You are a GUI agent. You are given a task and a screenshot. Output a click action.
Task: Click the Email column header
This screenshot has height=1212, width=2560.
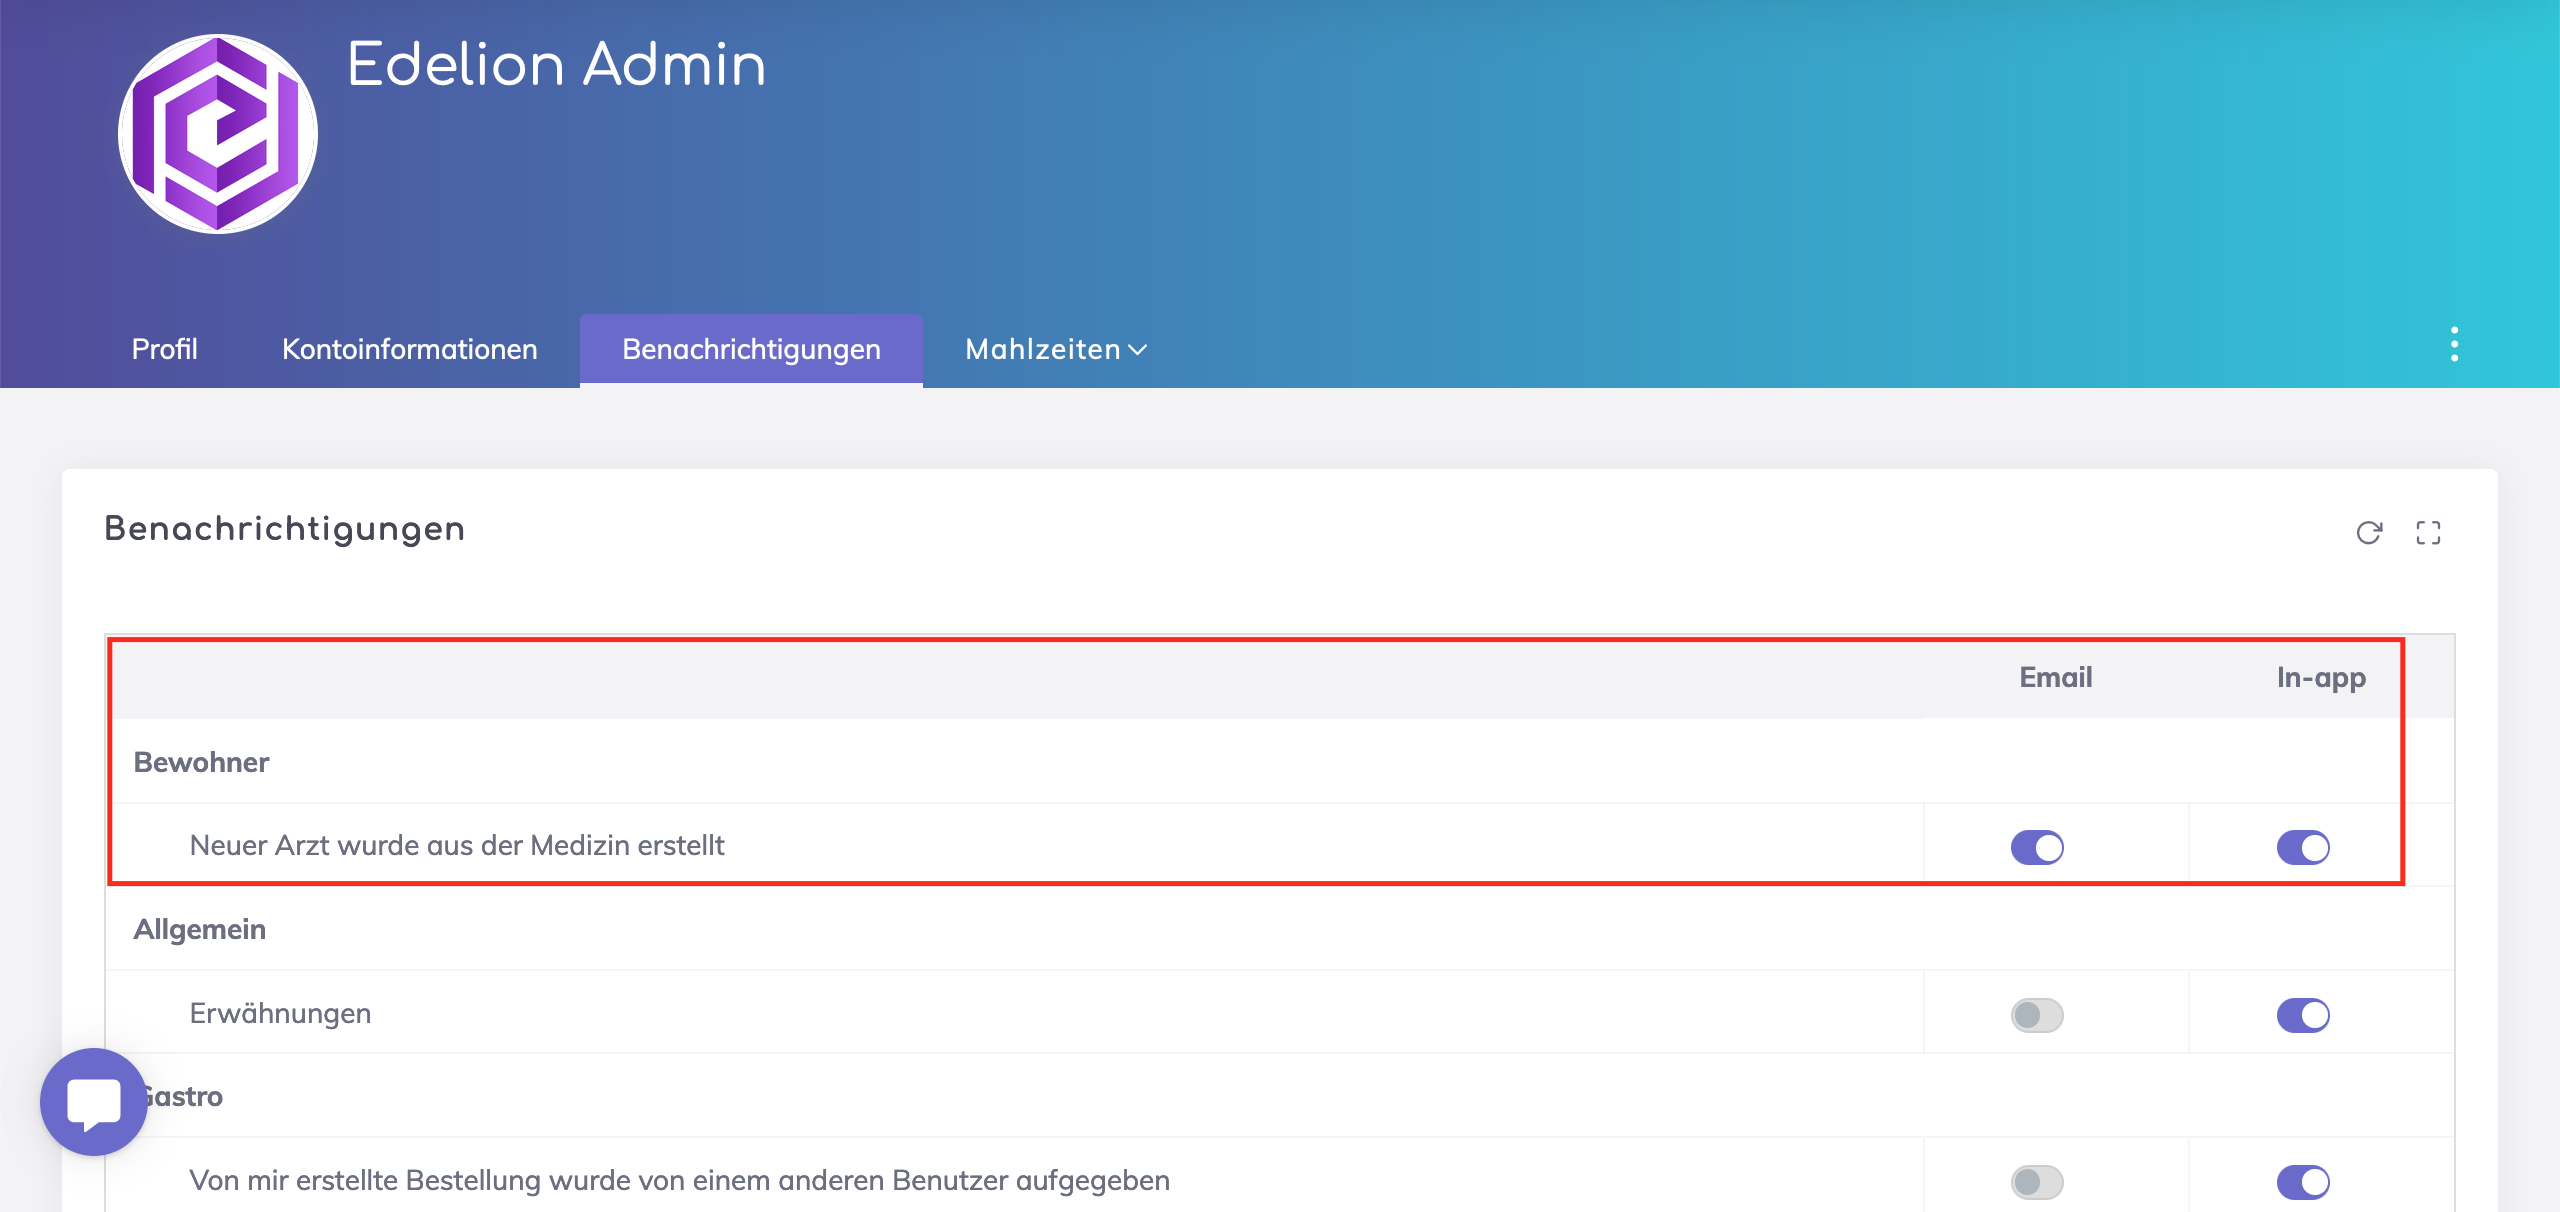point(2055,677)
